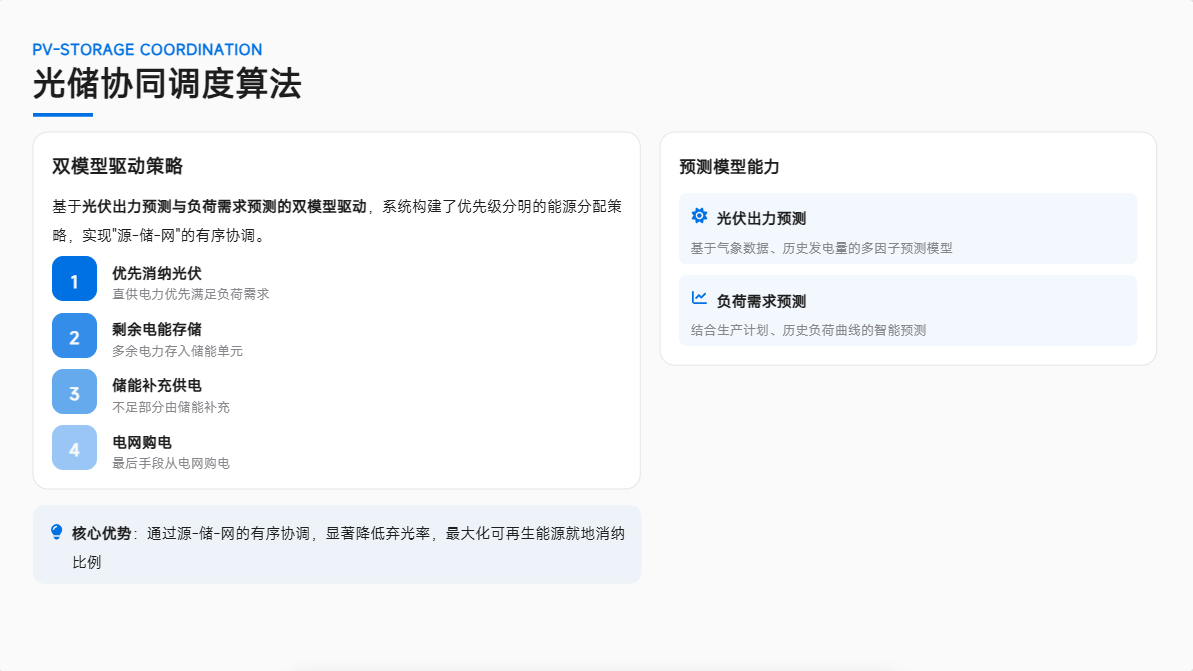This screenshot has width=1193, height=671.
Task: Click the 剩余电能存储 step title
Action: tap(157, 329)
